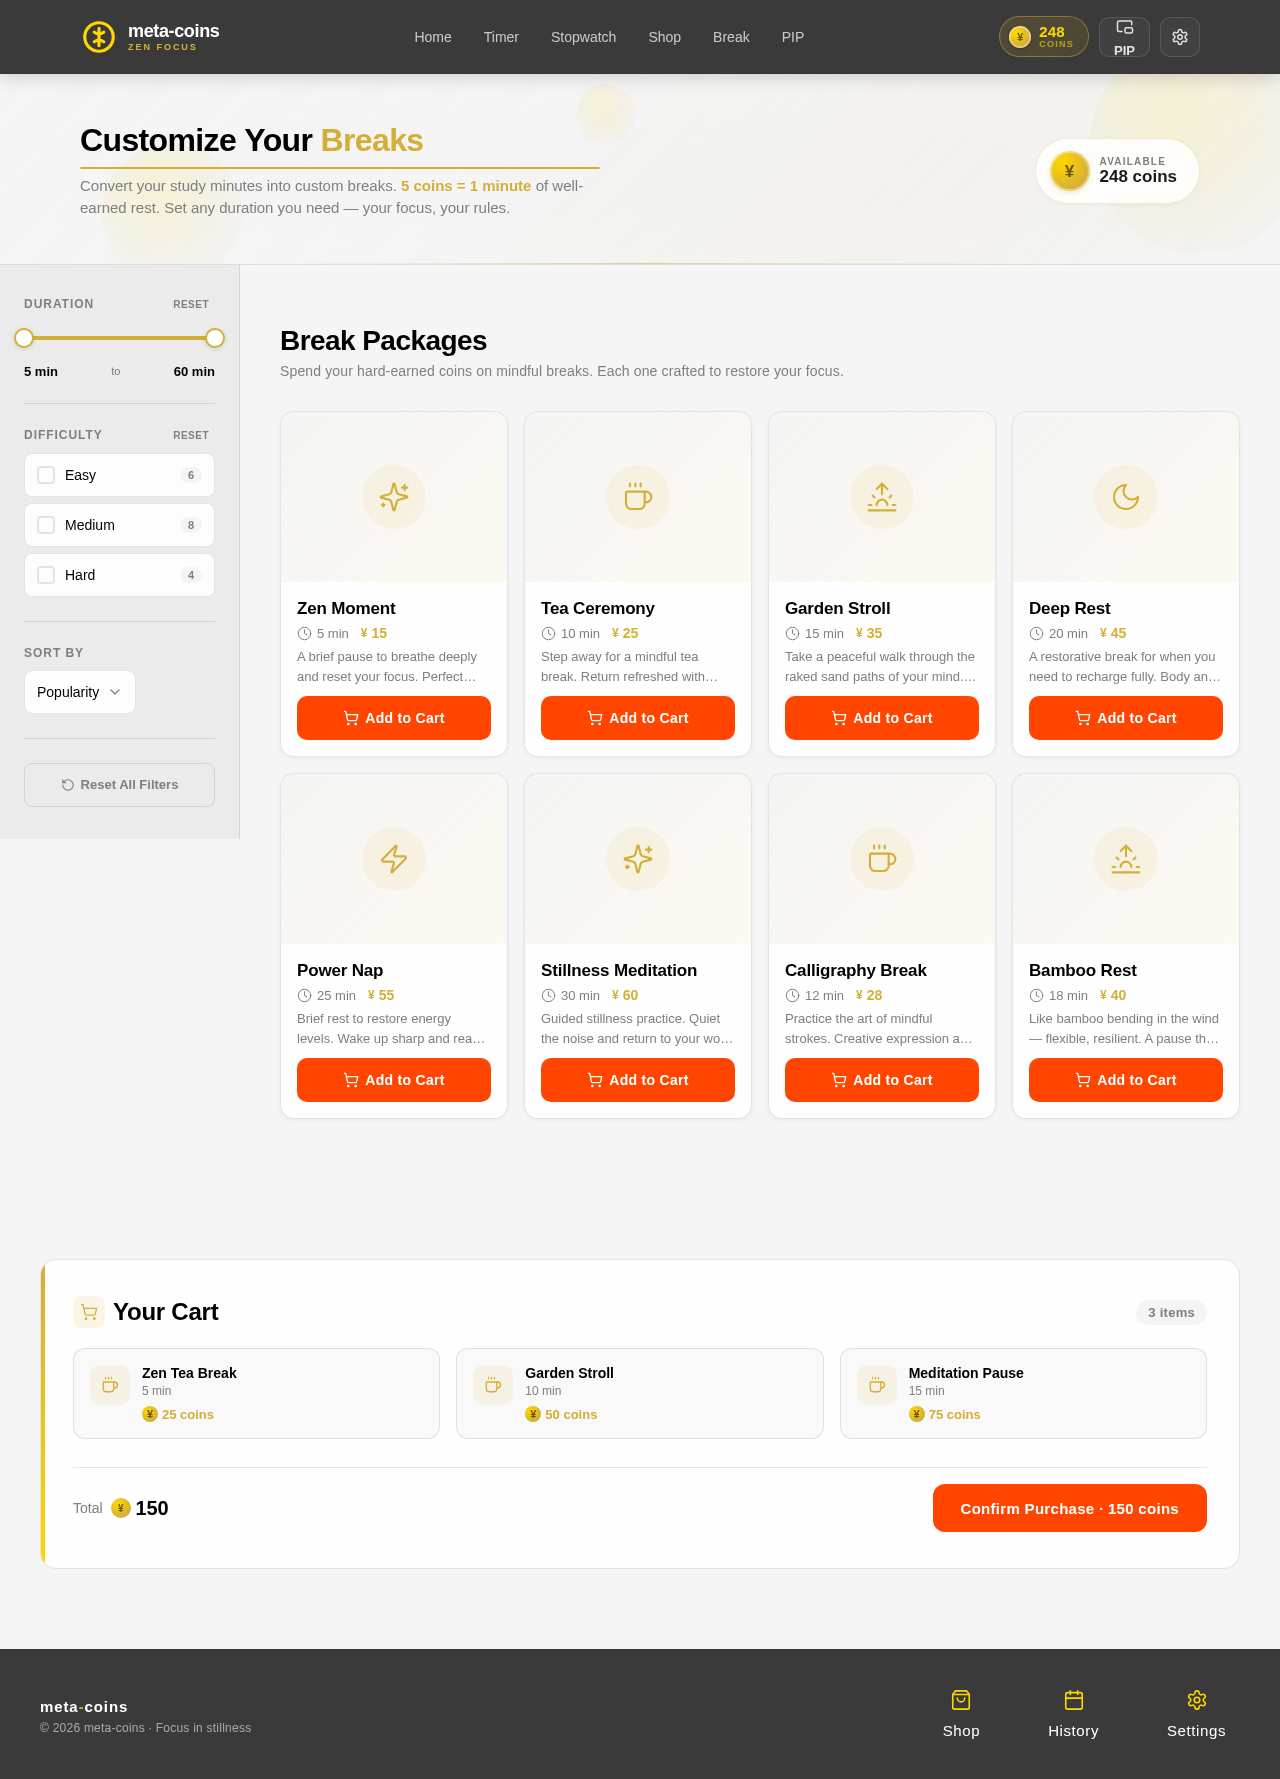
Task: Click the Zen Moment sparkle icon
Action: tap(394, 497)
